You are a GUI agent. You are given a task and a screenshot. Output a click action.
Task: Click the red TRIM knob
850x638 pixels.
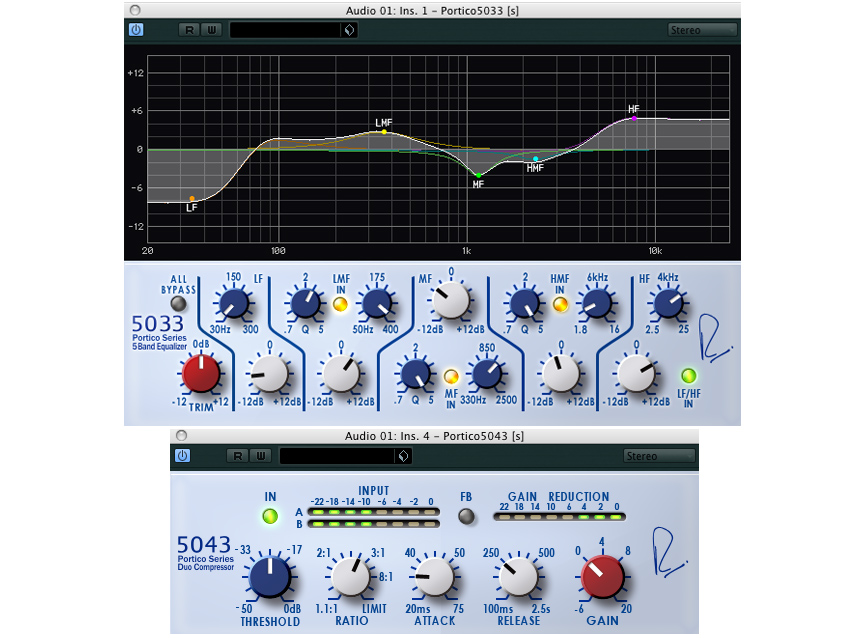(x=201, y=373)
